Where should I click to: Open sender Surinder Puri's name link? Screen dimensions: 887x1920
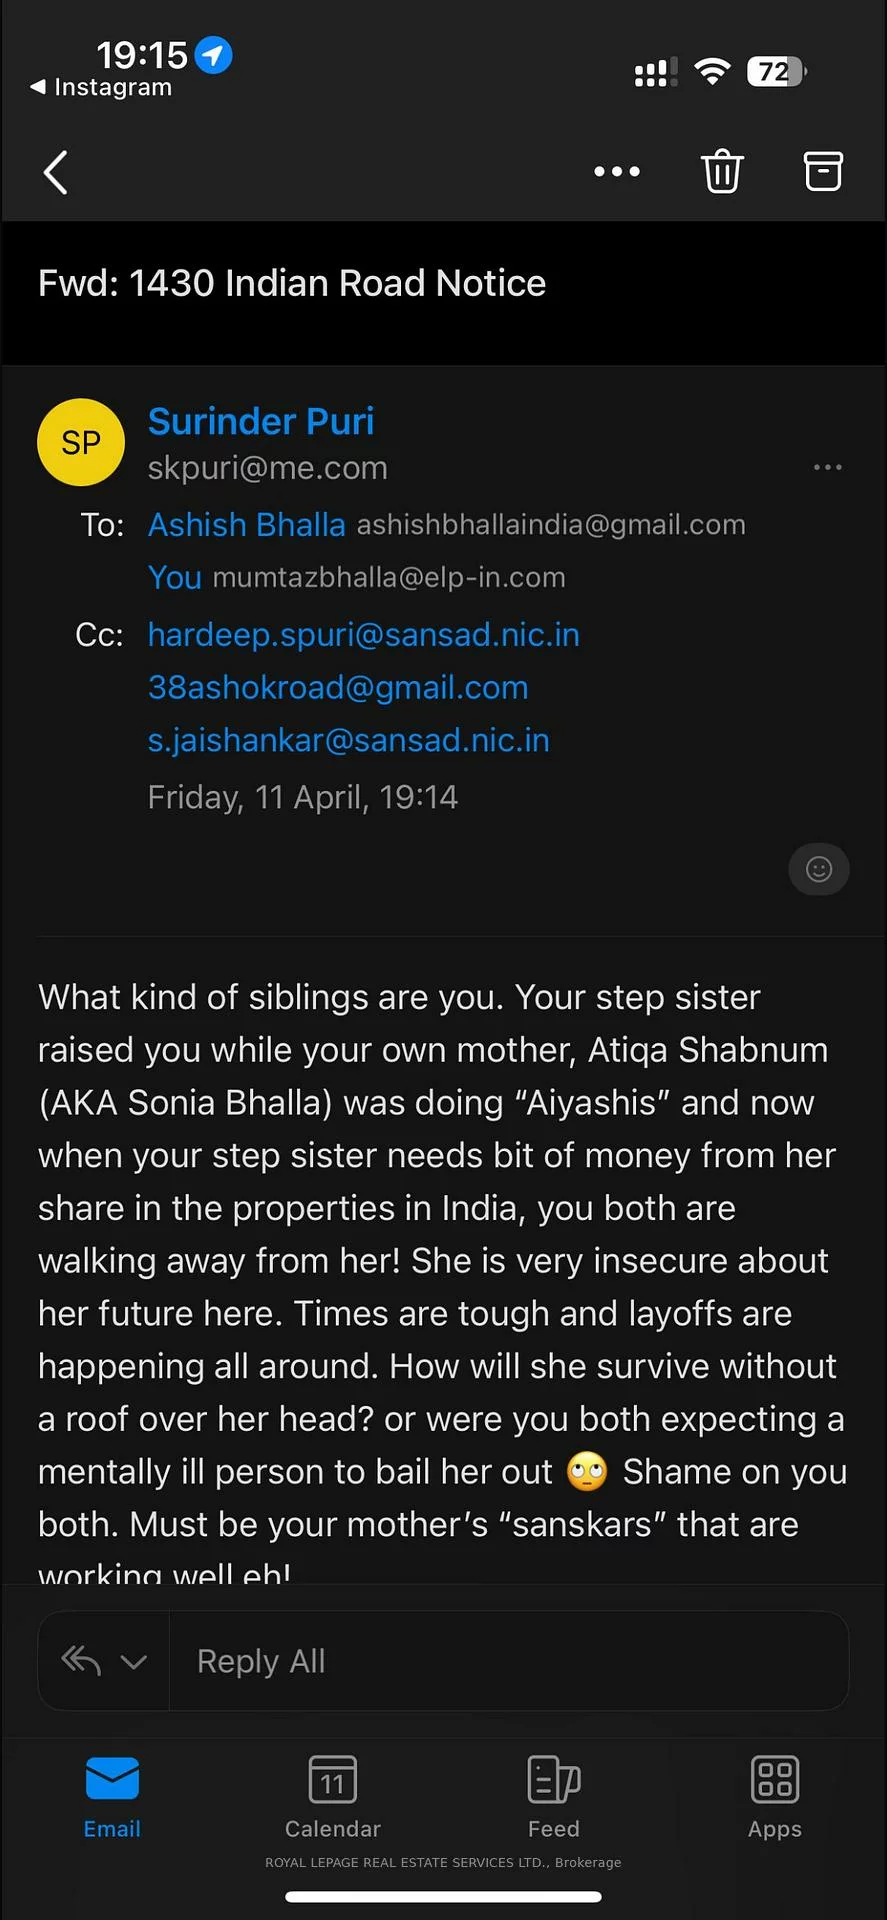tap(261, 421)
